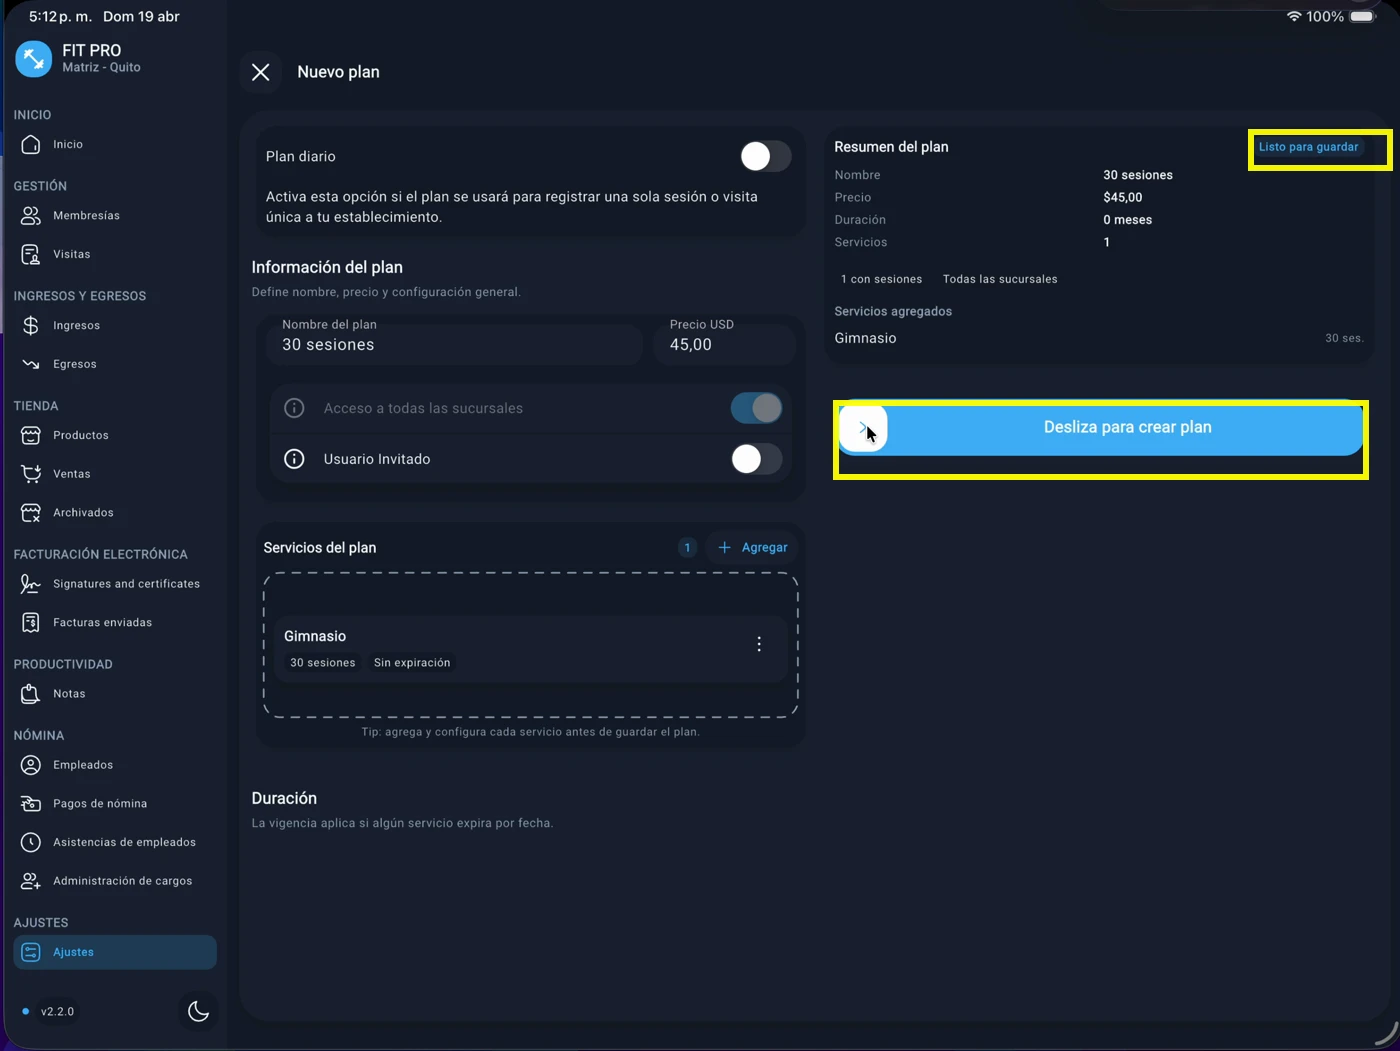Toggle Acceso a todas las sucursales switch

pos(756,408)
